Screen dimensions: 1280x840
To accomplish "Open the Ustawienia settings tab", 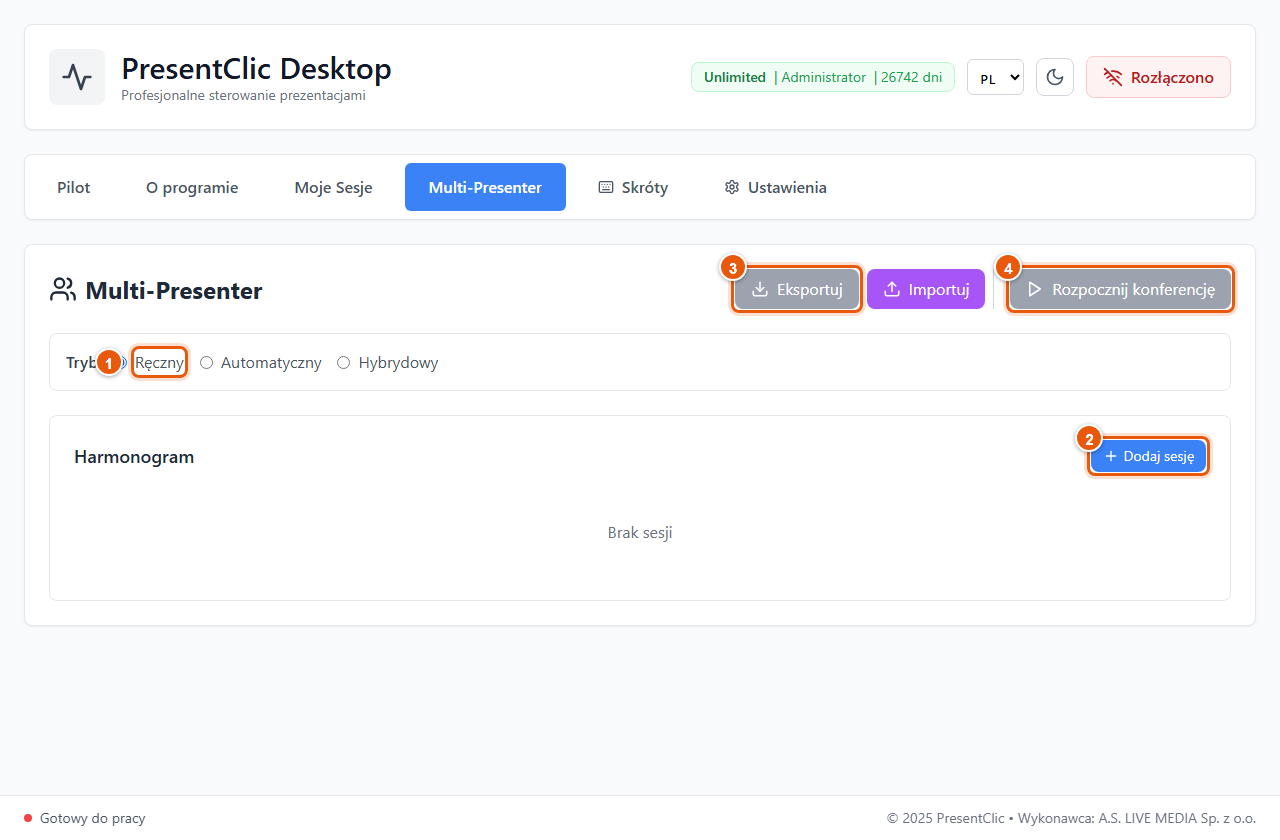I will pos(776,187).
